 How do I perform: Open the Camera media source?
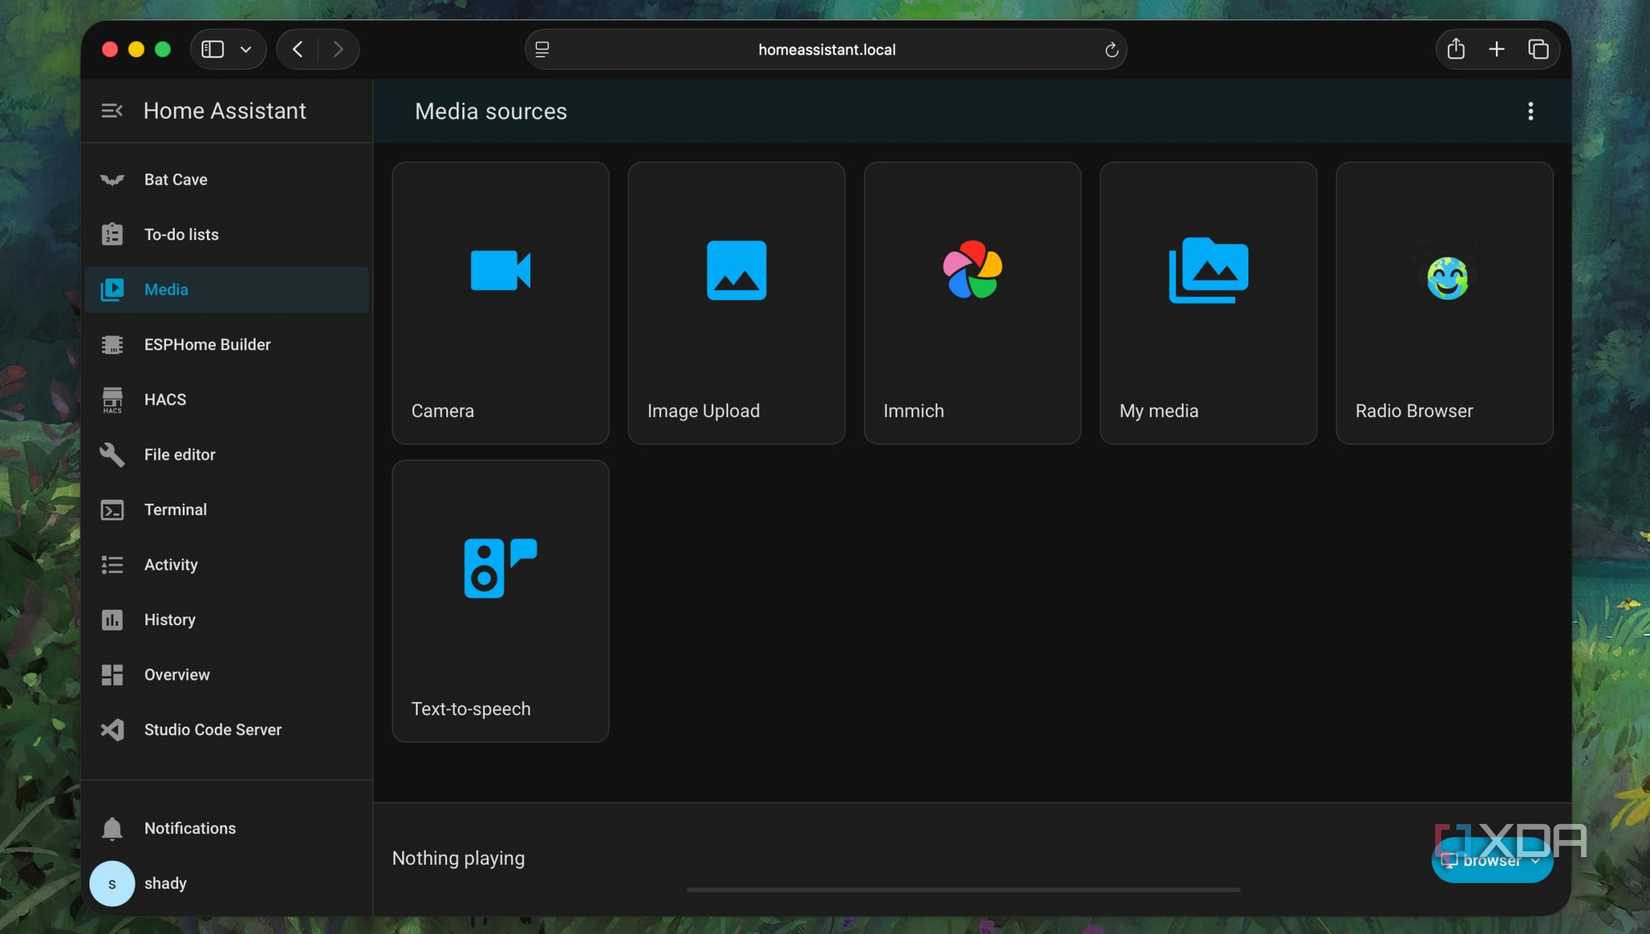[x=500, y=303]
